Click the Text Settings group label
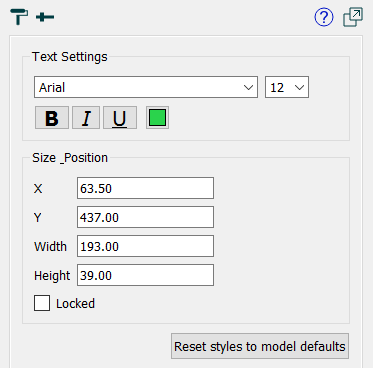The width and height of the screenshot is (373, 368). tap(70, 57)
